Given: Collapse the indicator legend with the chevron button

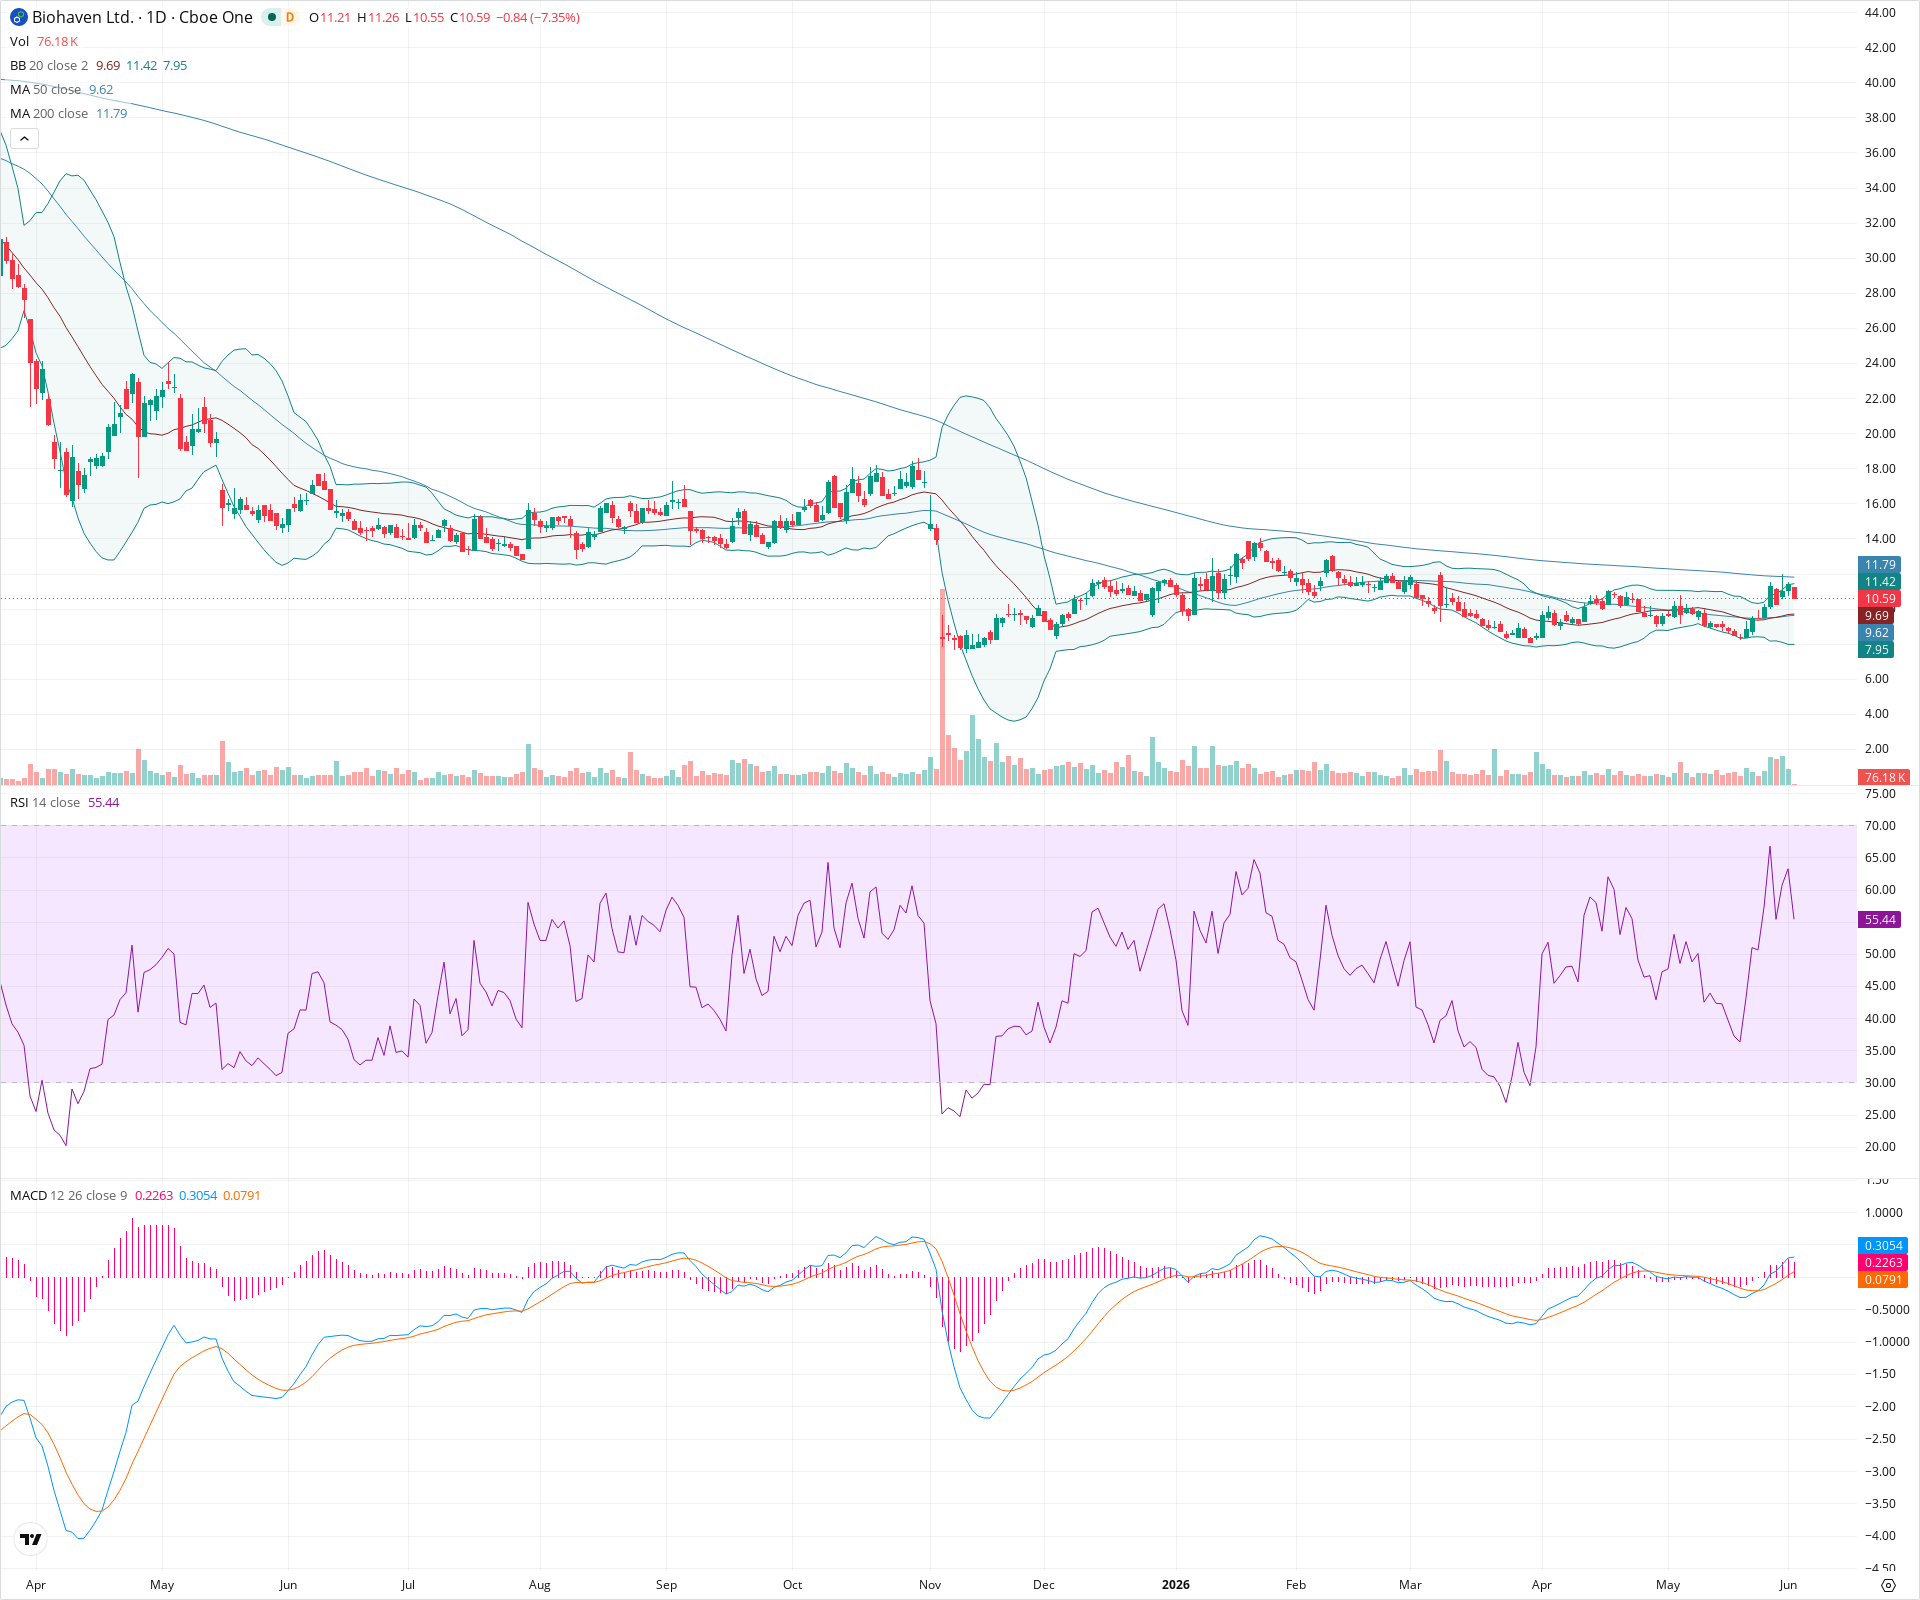Looking at the screenshot, I should point(24,139).
